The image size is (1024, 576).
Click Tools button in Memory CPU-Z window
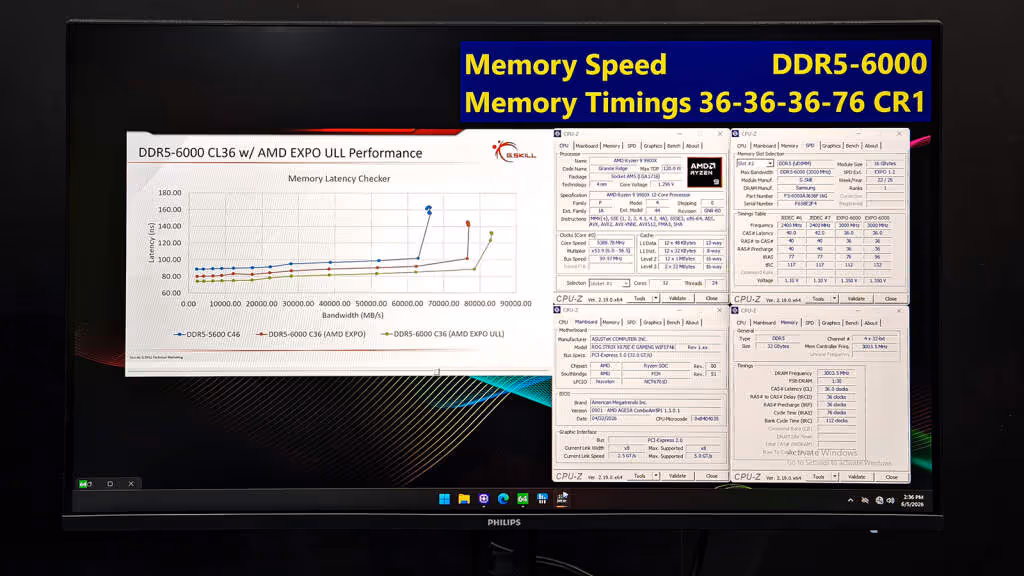(x=818, y=477)
